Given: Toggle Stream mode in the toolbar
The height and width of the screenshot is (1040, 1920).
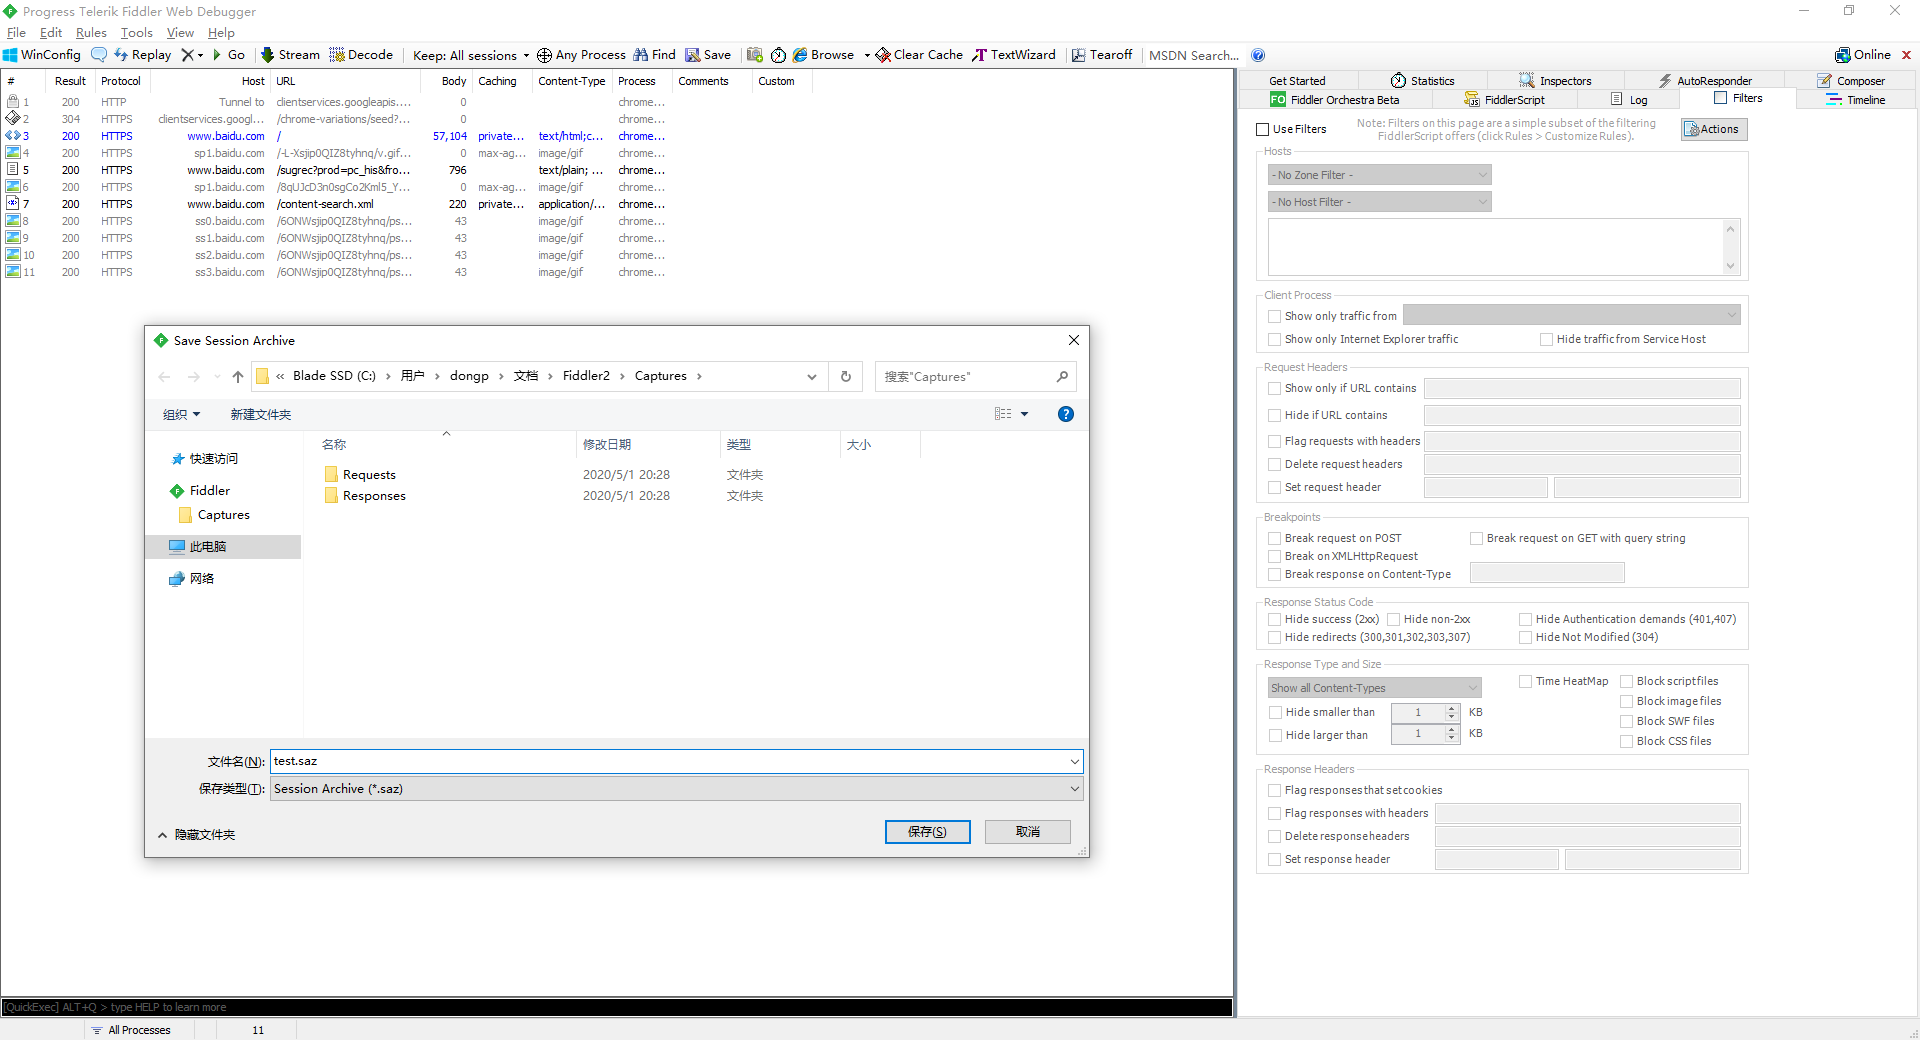Looking at the screenshot, I should point(290,55).
